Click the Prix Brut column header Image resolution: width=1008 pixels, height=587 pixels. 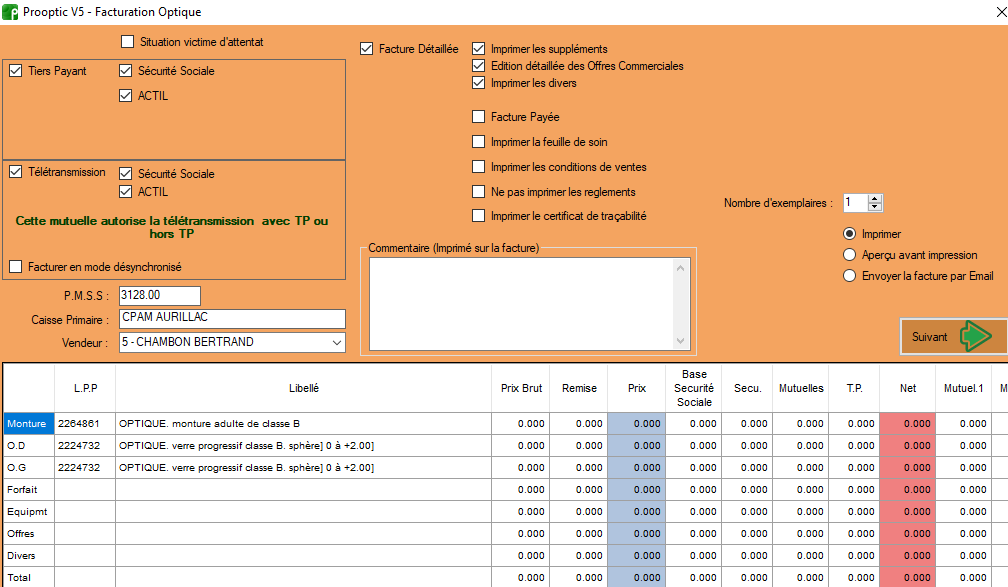(521, 388)
